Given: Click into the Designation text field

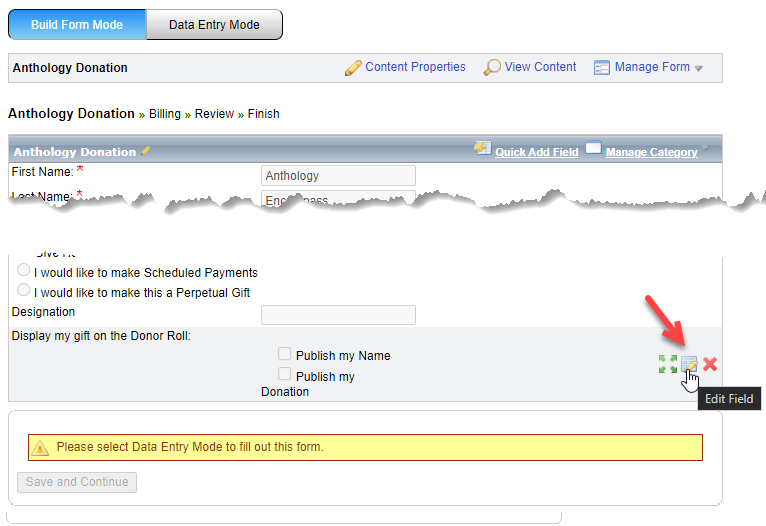Looking at the screenshot, I should [338, 315].
